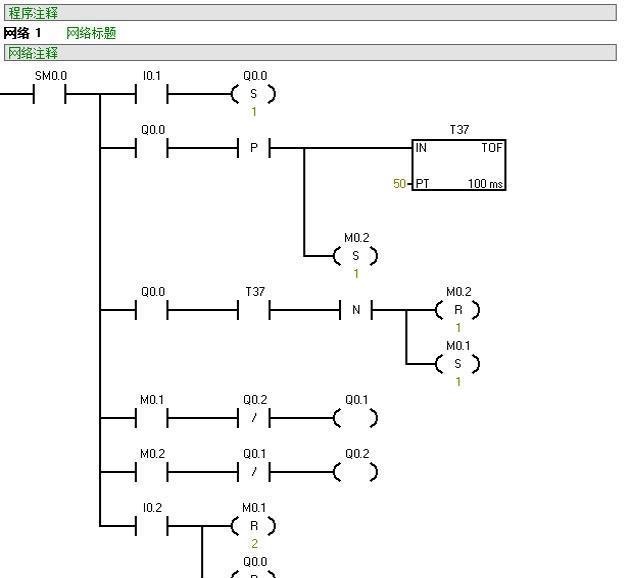Image resolution: width=630 pixels, height=578 pixels.
Task: Click the Q0.1 normally closed contact
Action: click(254, 472)
